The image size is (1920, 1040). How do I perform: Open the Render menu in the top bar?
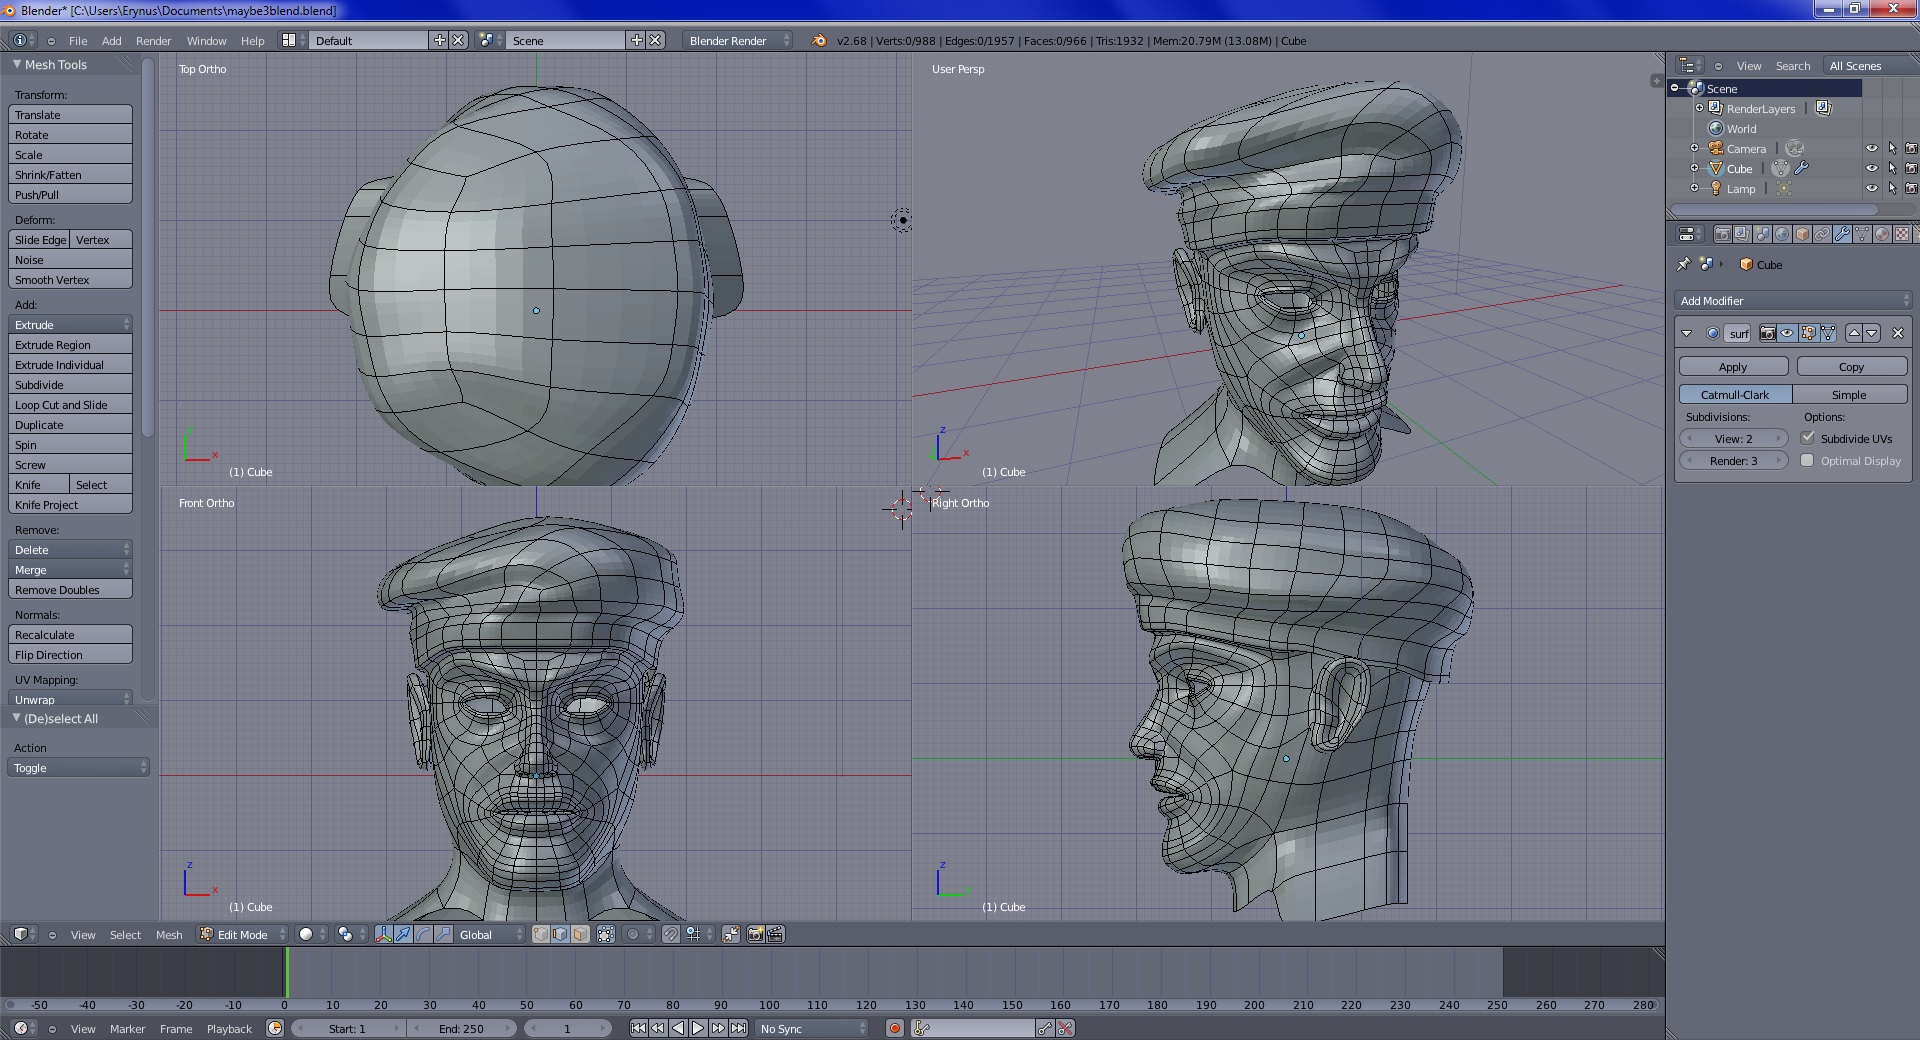(x=153, y=41)
